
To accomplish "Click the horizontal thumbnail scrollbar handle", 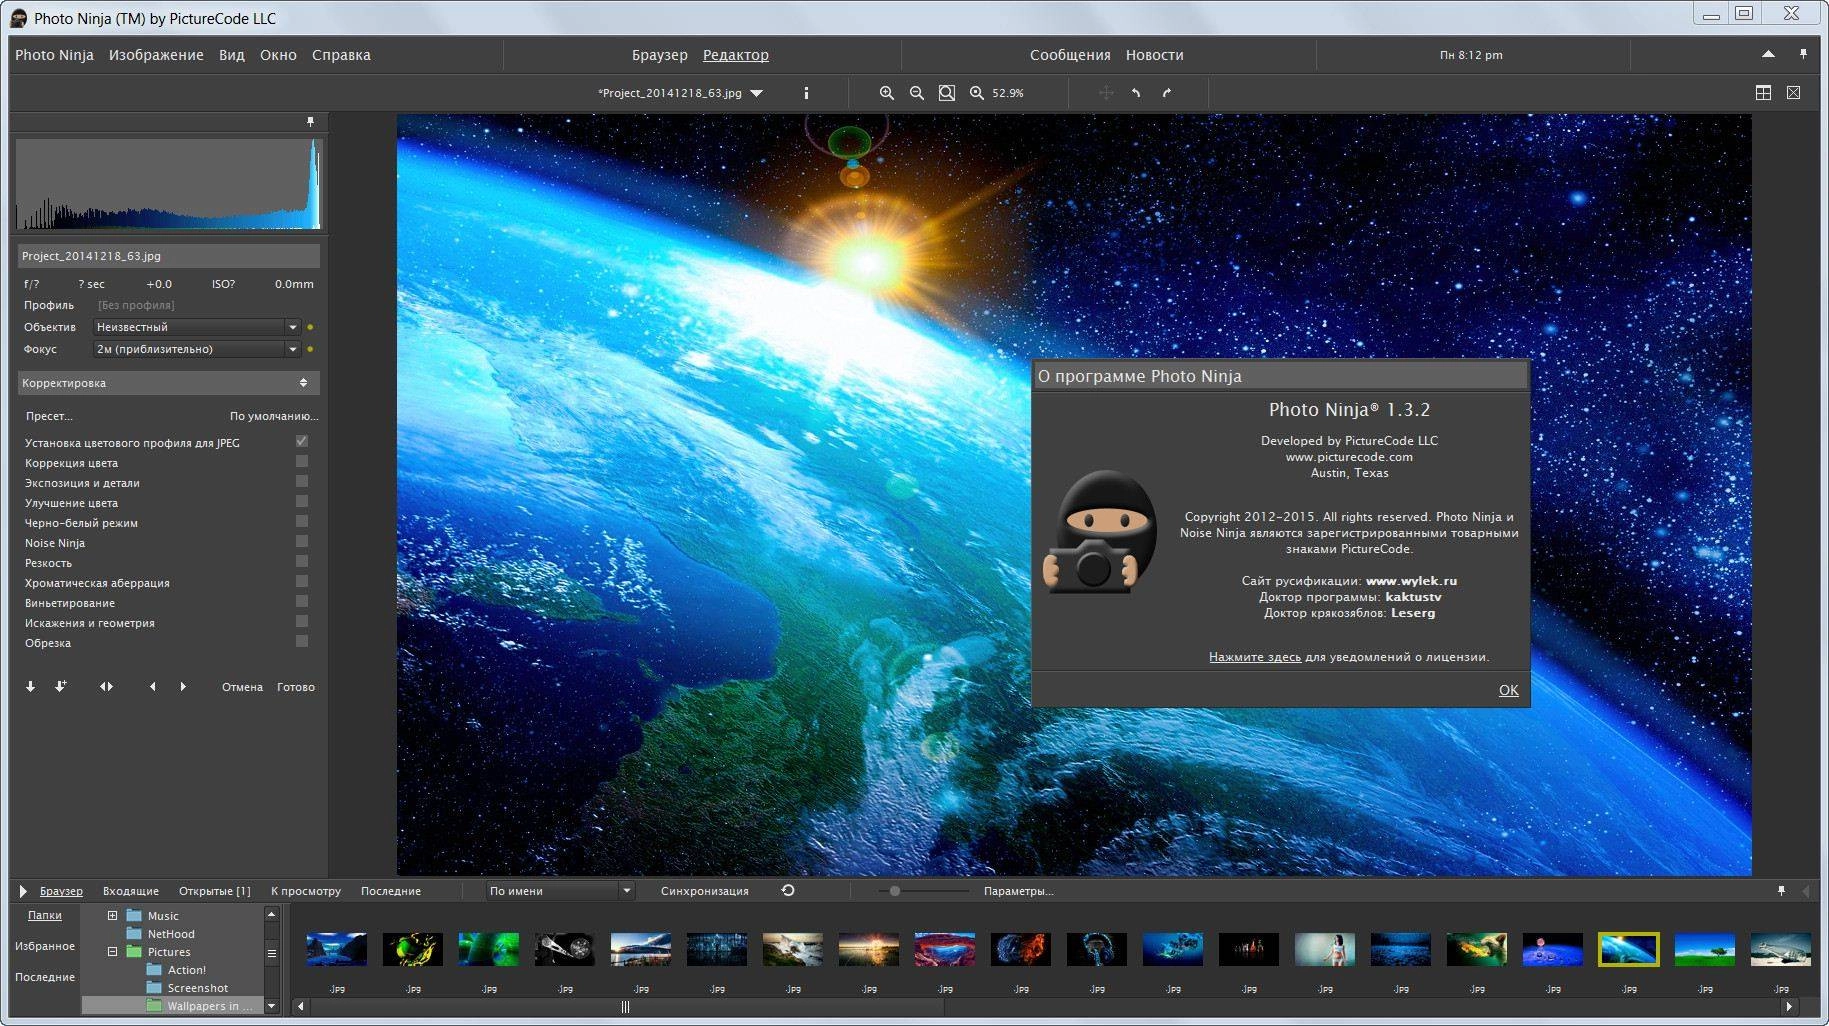I will [625, 1007].
